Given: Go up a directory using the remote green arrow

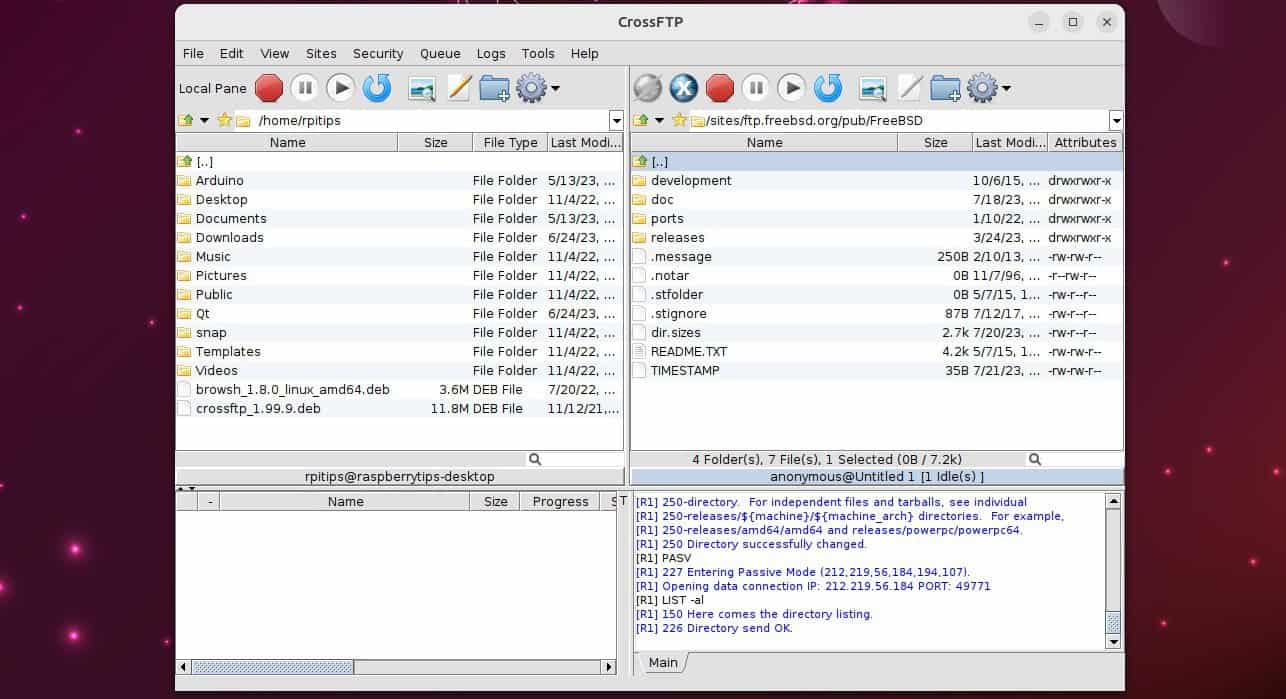Looking at the screenshot, I should [641, 120].
